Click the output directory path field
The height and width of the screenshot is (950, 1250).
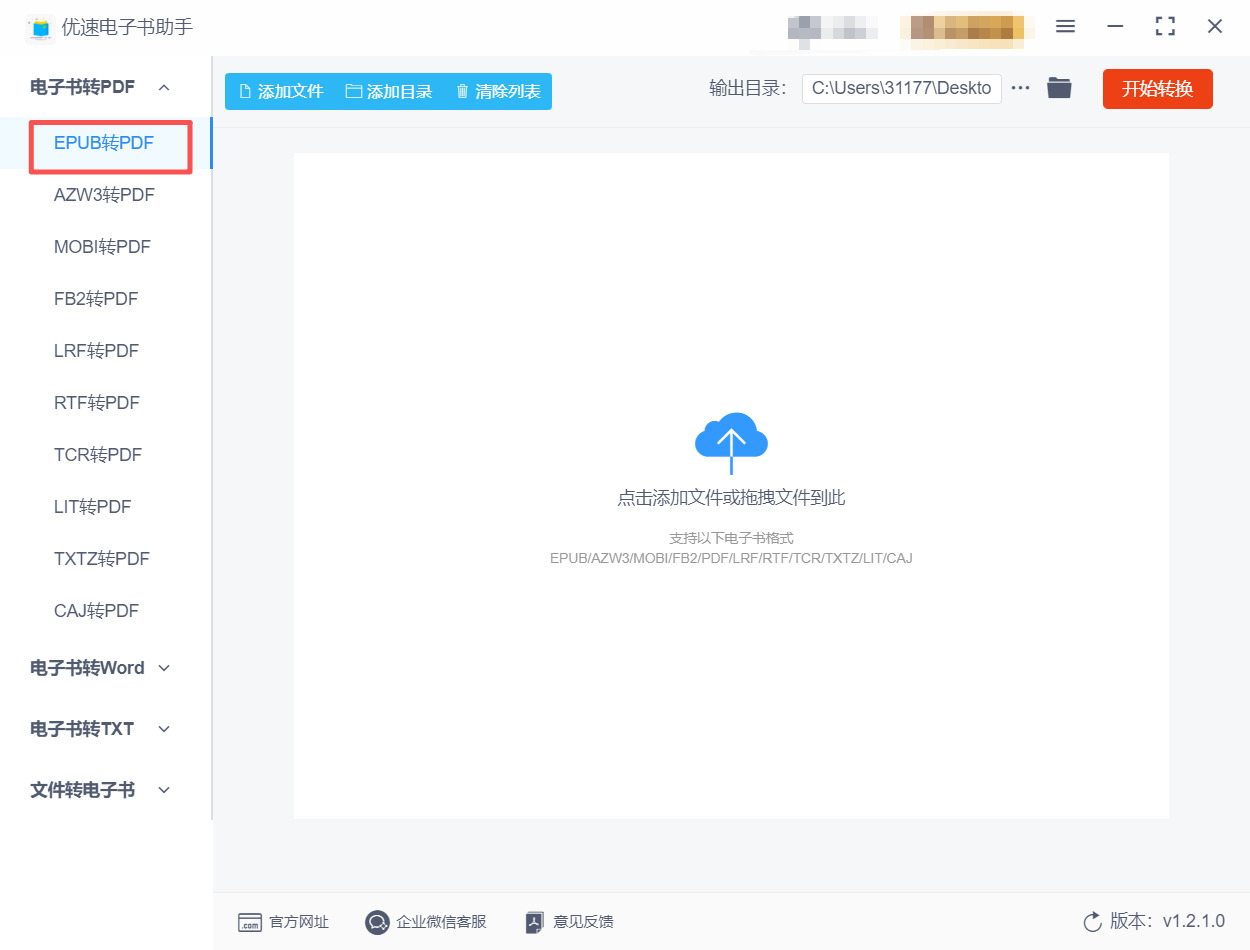[901, 88]
